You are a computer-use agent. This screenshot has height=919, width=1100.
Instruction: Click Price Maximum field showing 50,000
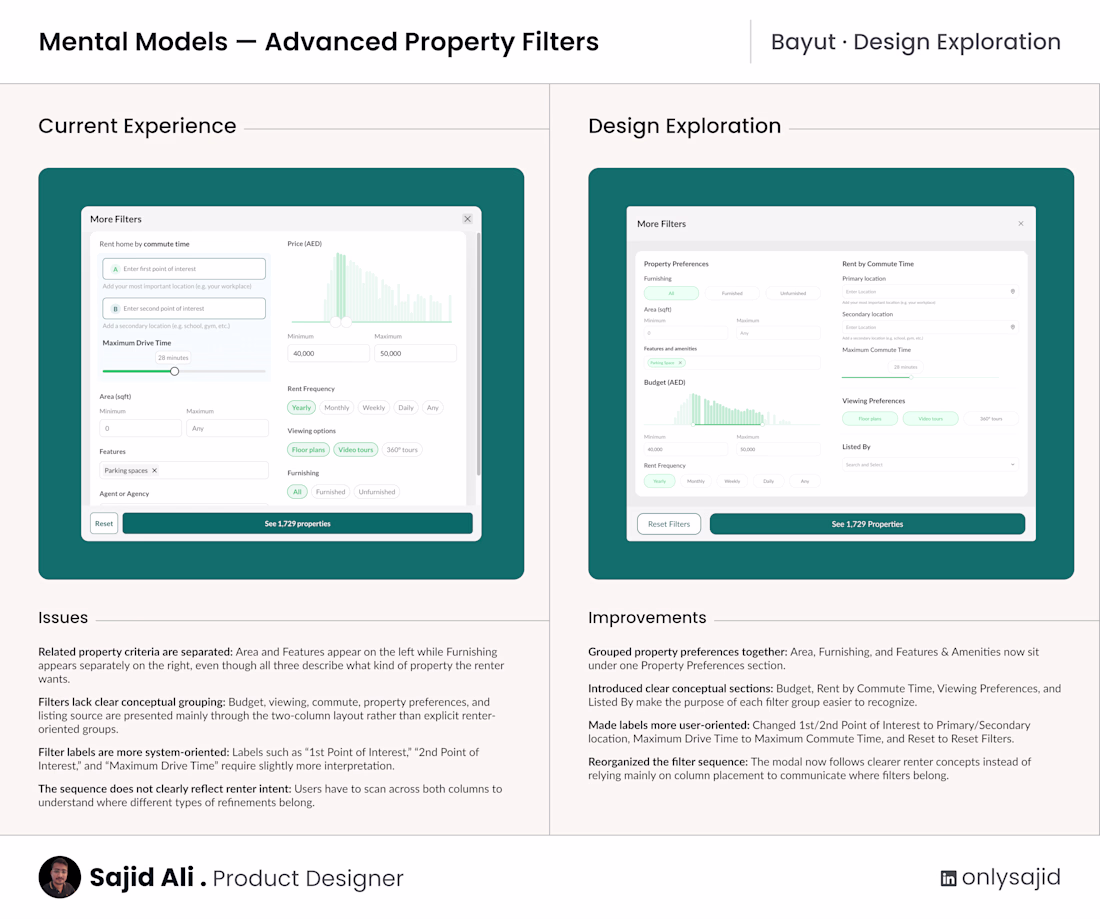[x=415, y=354]
